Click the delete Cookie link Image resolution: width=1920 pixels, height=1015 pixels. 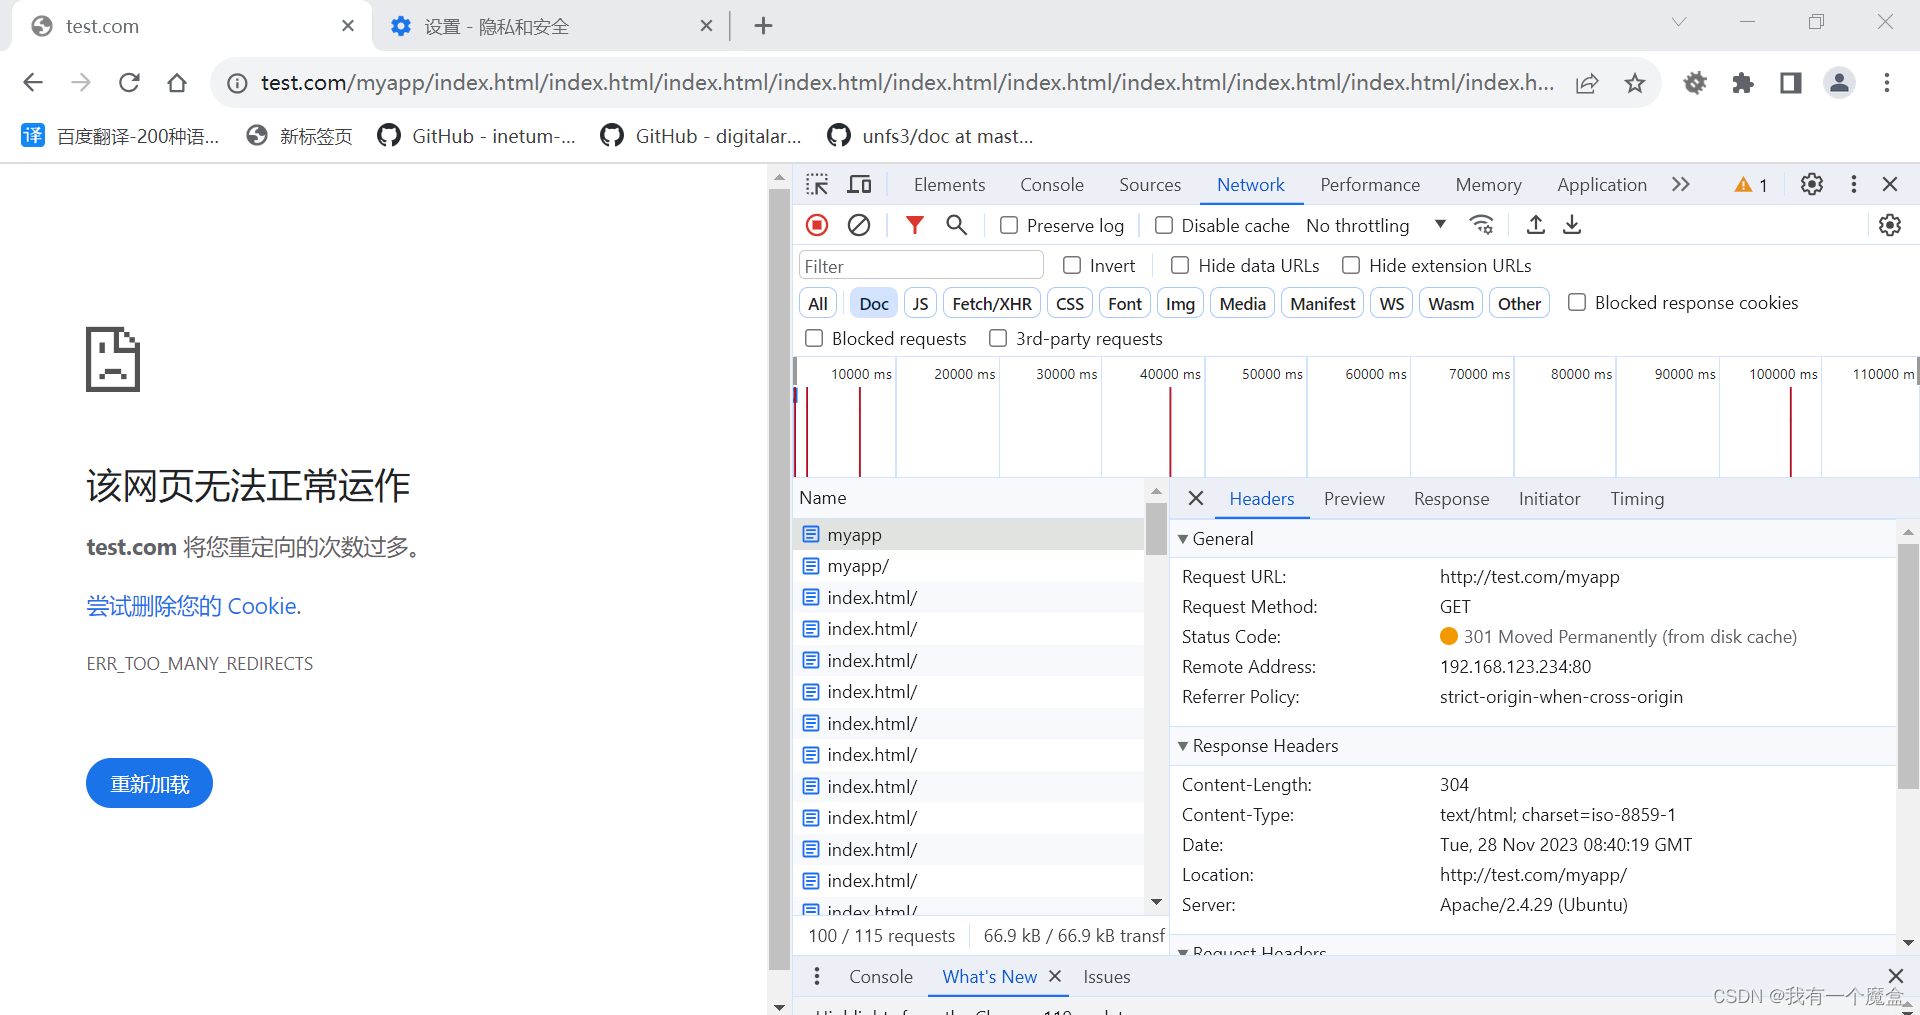(x=193, y=606)
